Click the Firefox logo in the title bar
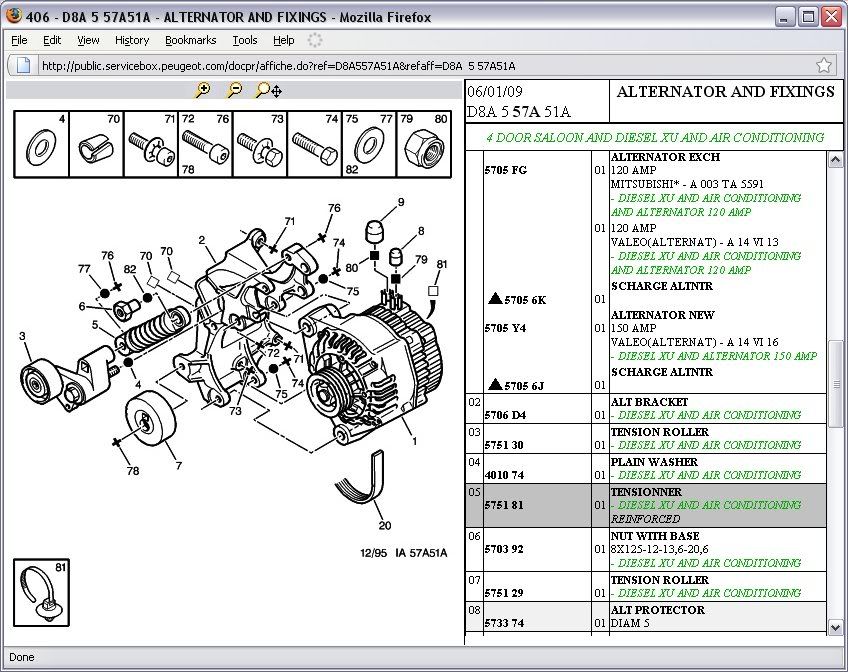The image size is (848, 672). (13, 16)
